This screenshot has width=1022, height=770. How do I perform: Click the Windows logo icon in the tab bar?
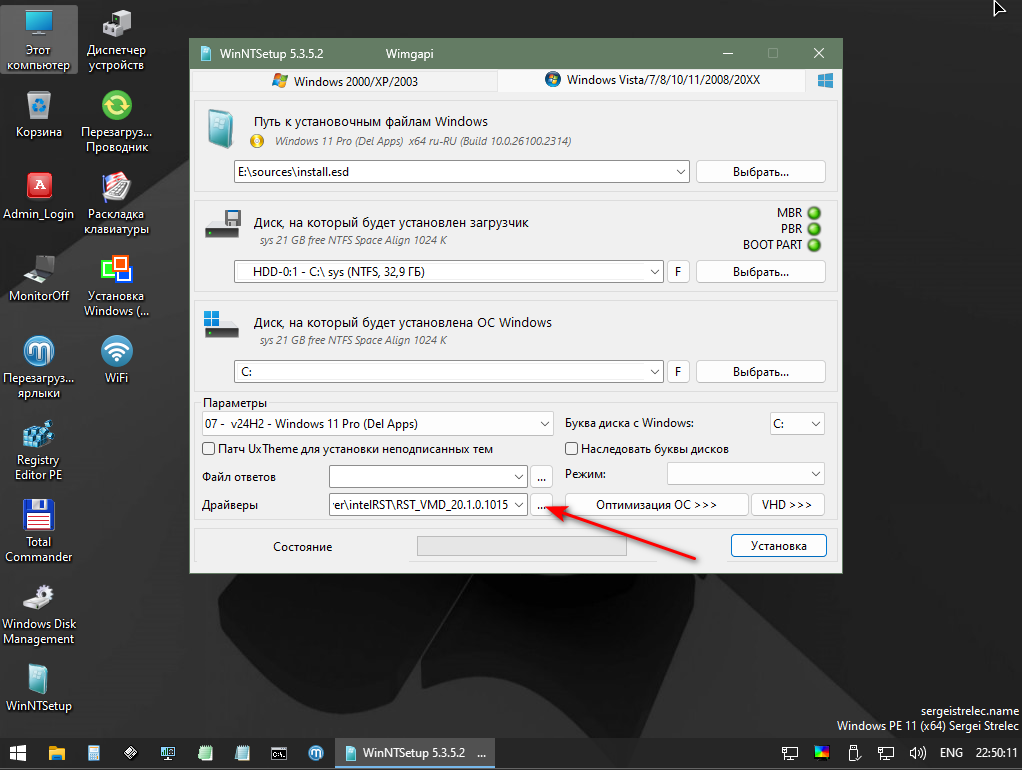(x=826, y=80)
